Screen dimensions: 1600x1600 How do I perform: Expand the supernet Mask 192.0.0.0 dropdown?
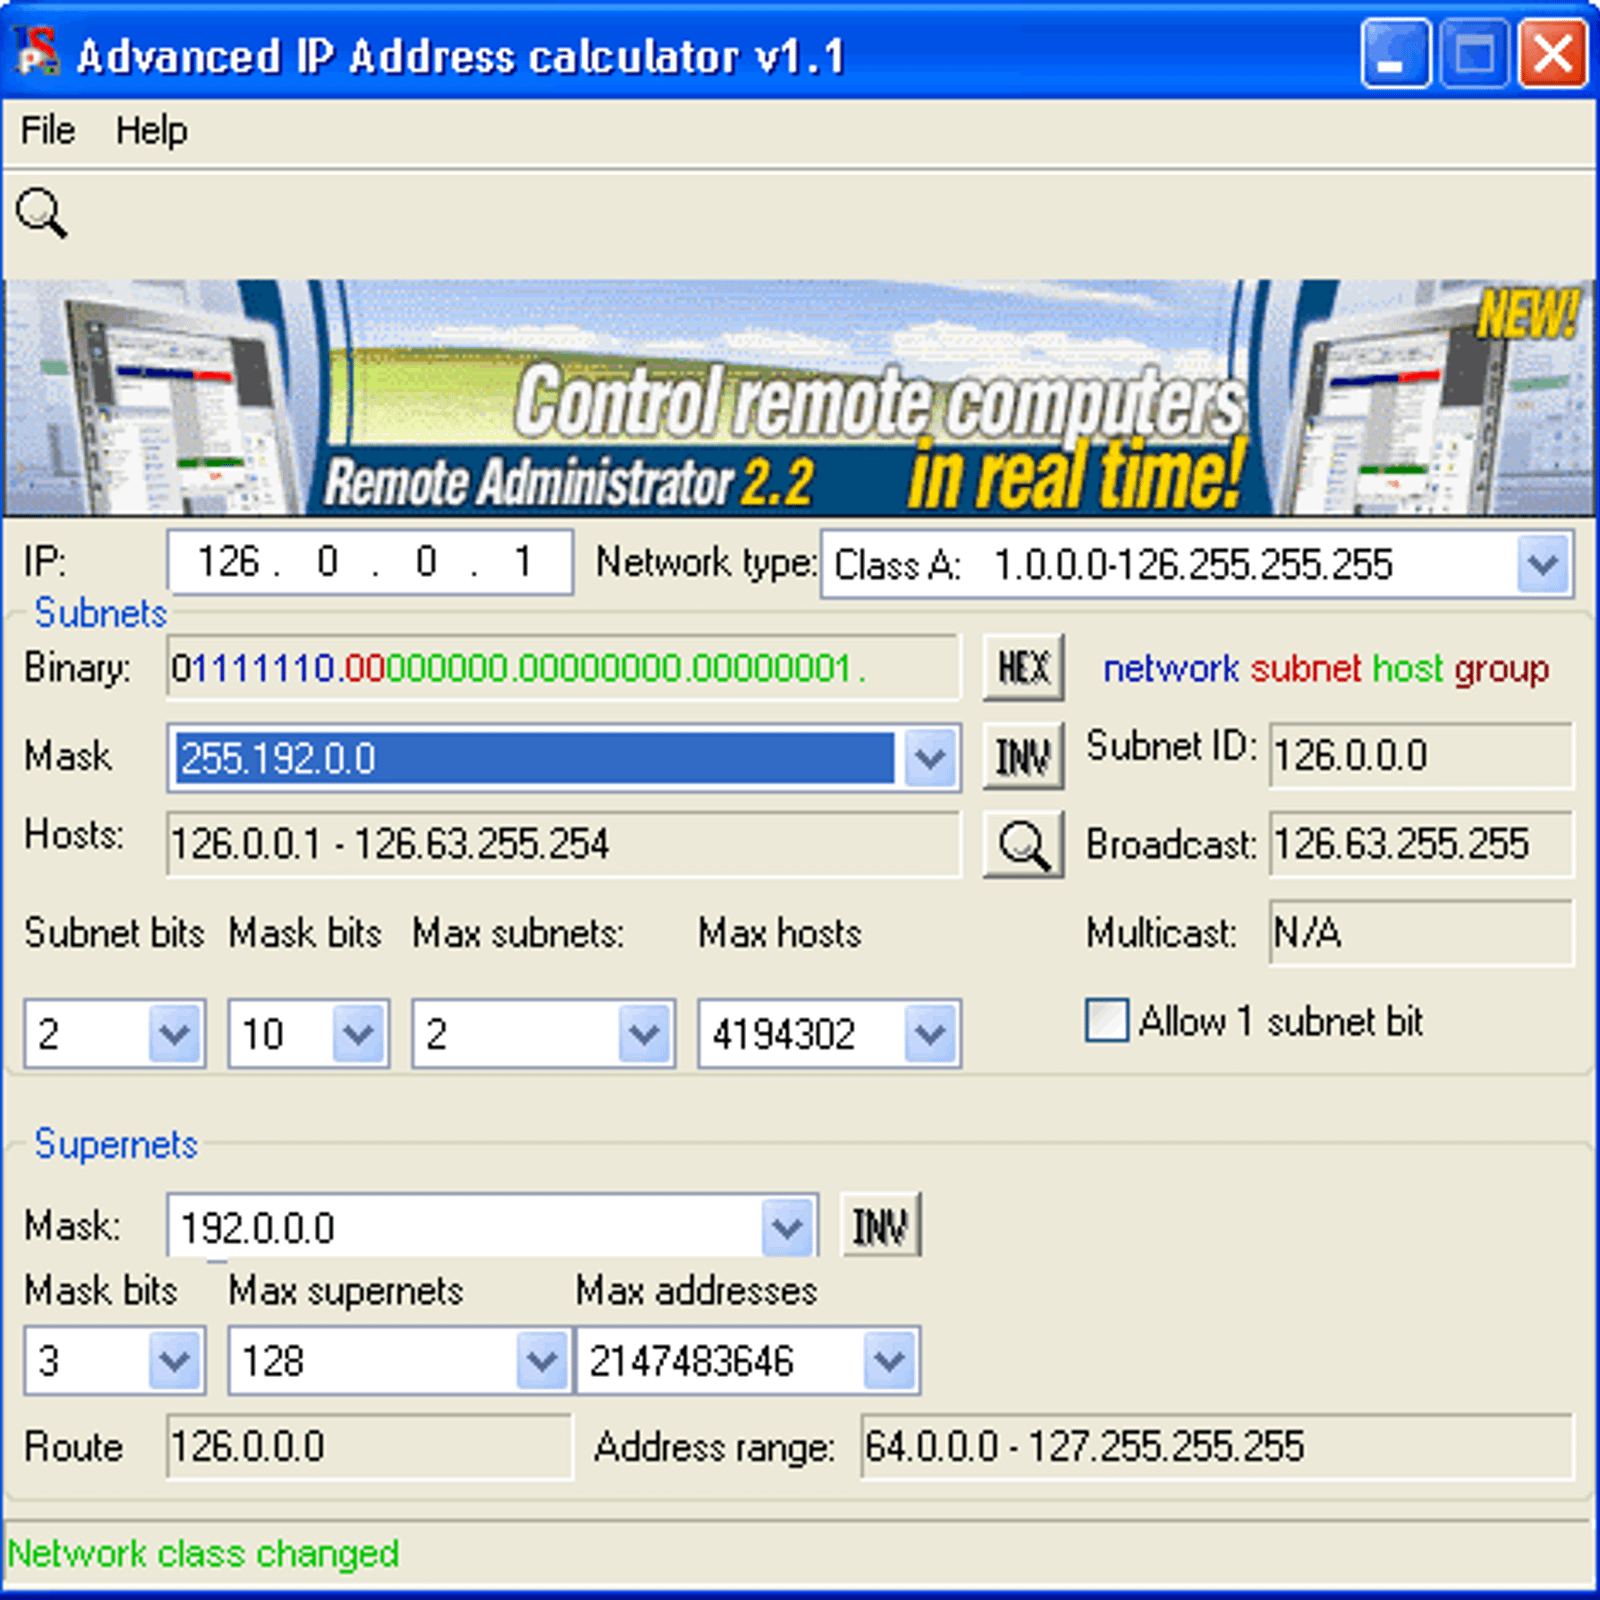pos(787,1227)
